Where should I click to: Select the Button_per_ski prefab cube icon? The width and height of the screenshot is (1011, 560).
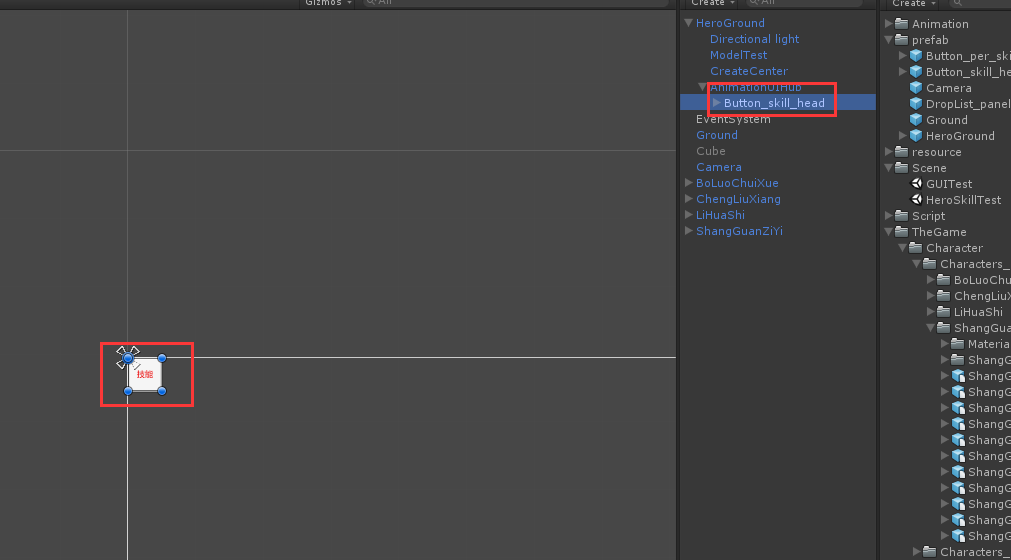coord(916,56)
